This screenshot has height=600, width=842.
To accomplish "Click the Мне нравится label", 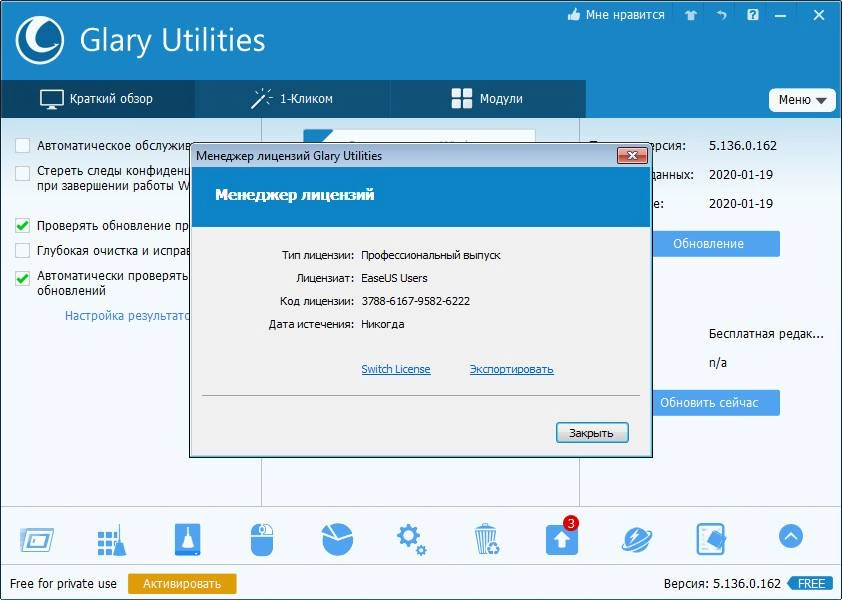I will 625,15.
